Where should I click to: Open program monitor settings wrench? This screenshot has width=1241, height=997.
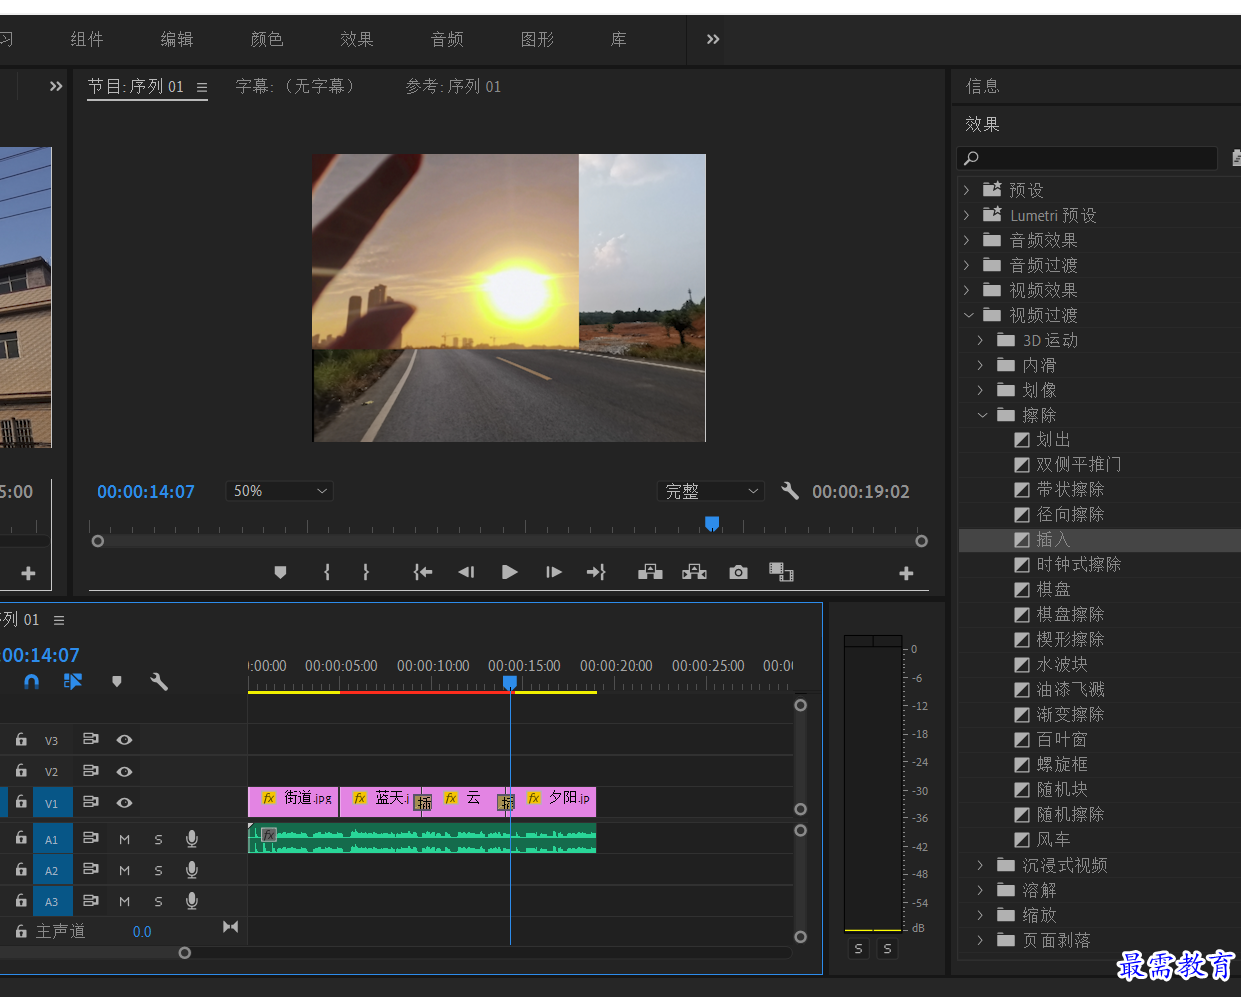790,491
